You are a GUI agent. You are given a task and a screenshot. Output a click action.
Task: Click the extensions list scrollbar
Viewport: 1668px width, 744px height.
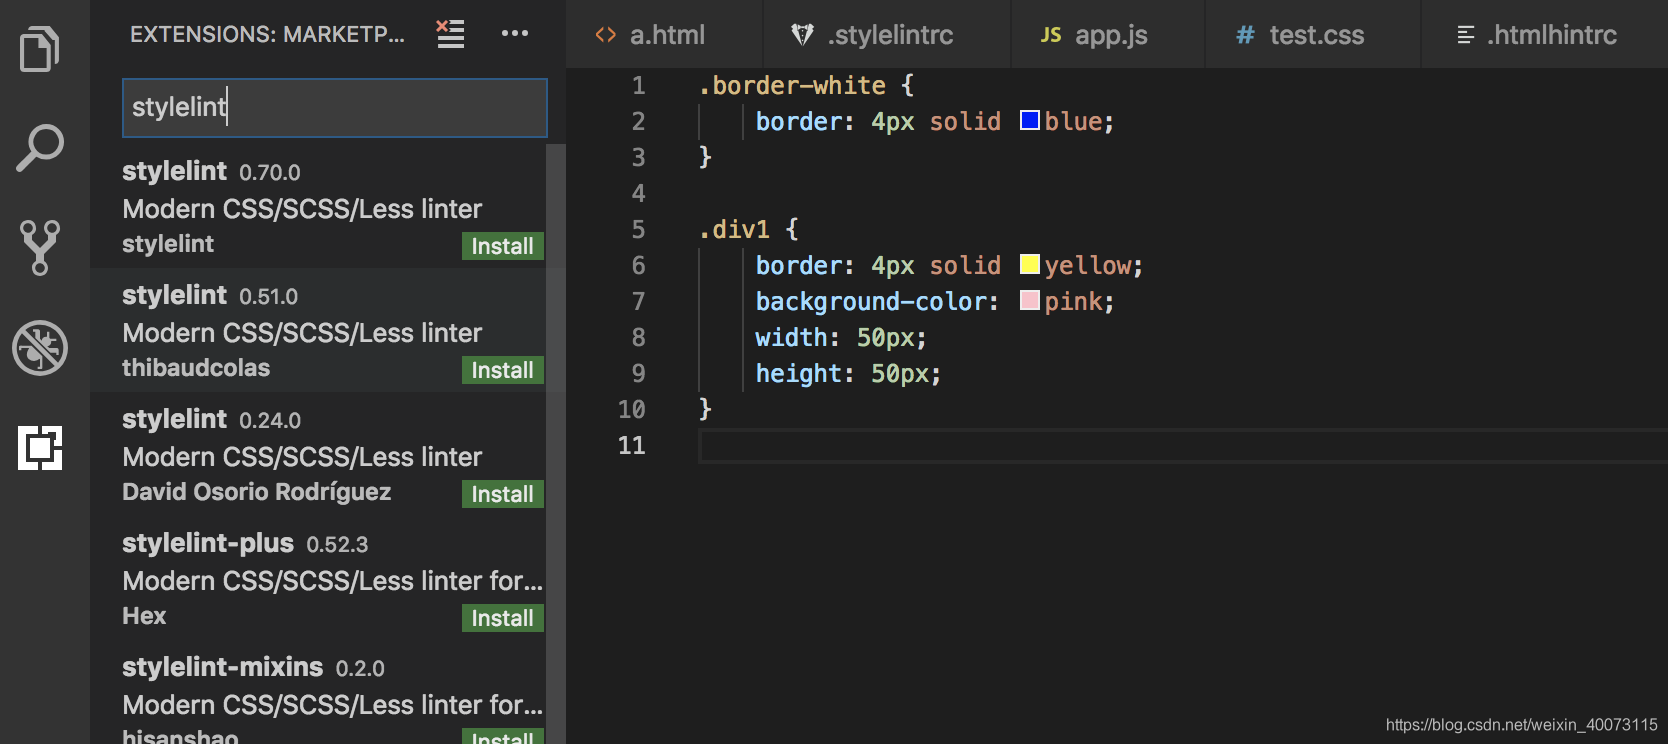tap(556, 443)
